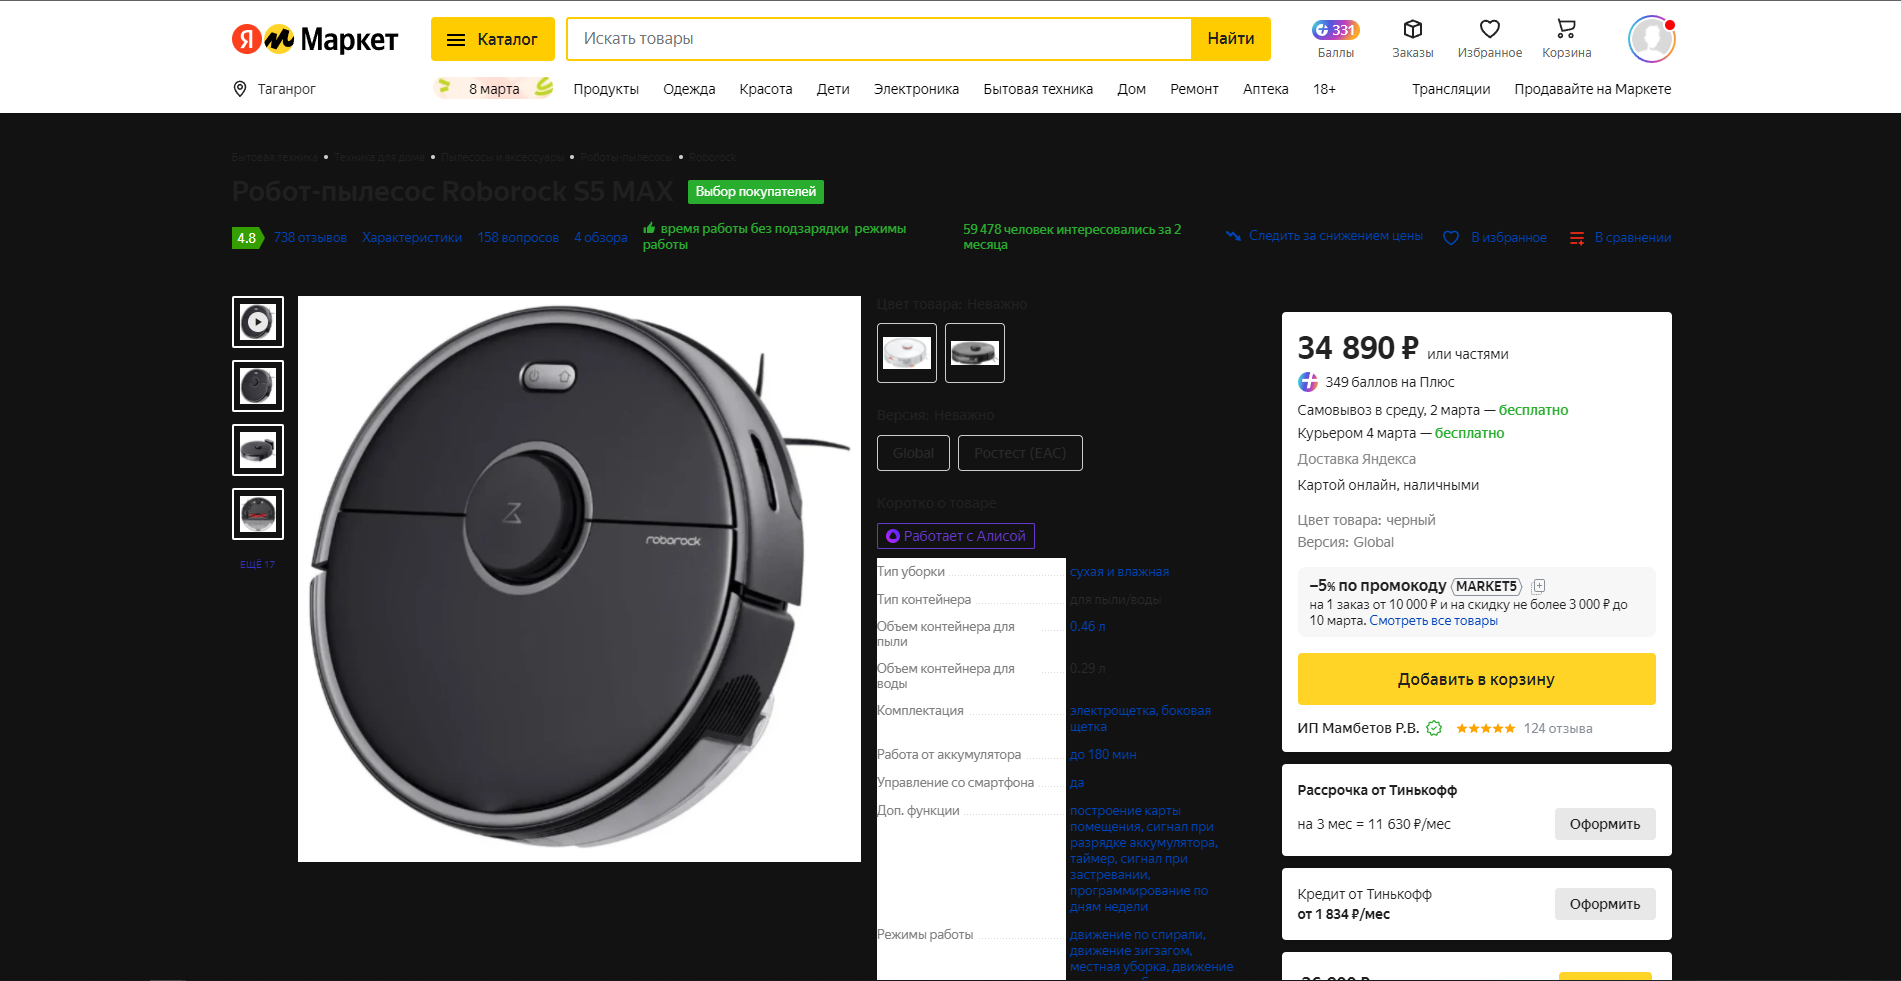Change location via Таганрог pin icon
This screenshot has height=981, width=1901.
tap(240, 89)
